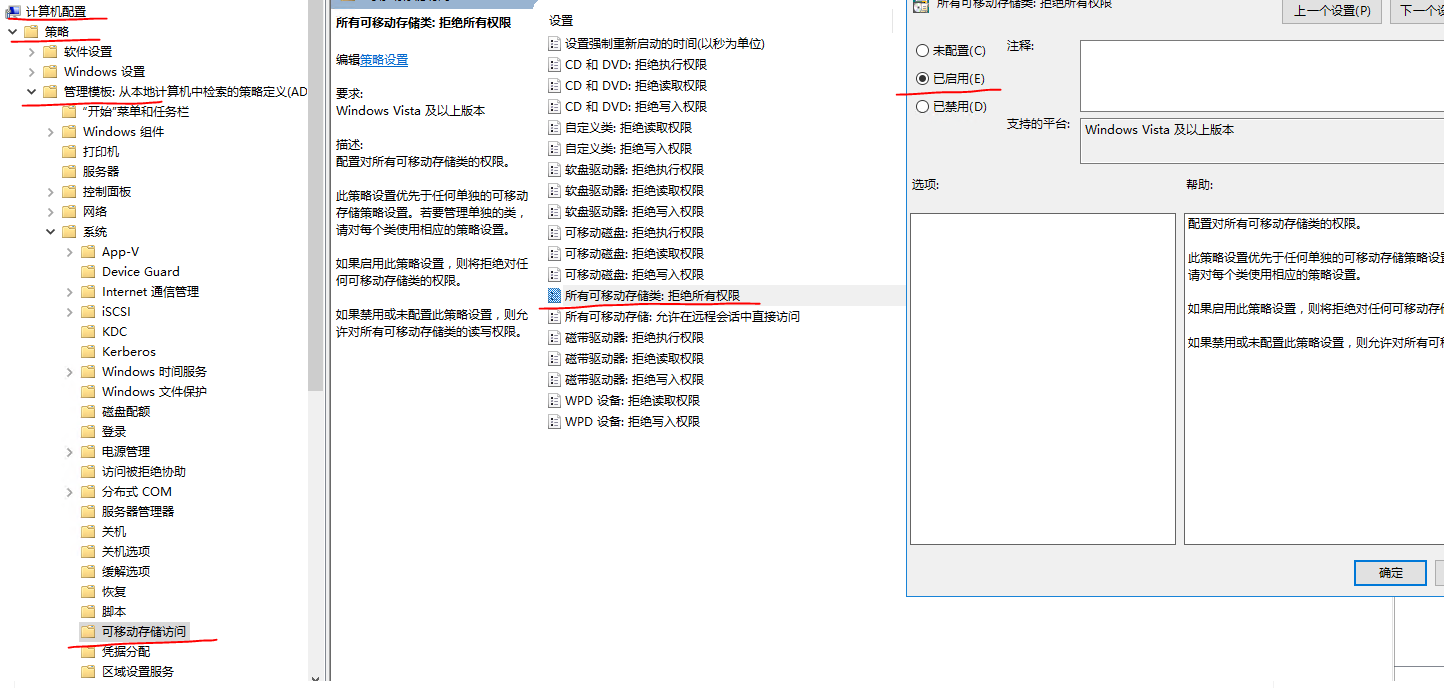Viewport: 1444px width, 688px height.
Task: Click the 可移动存储访问 folder icon
Action: (88, 631)
